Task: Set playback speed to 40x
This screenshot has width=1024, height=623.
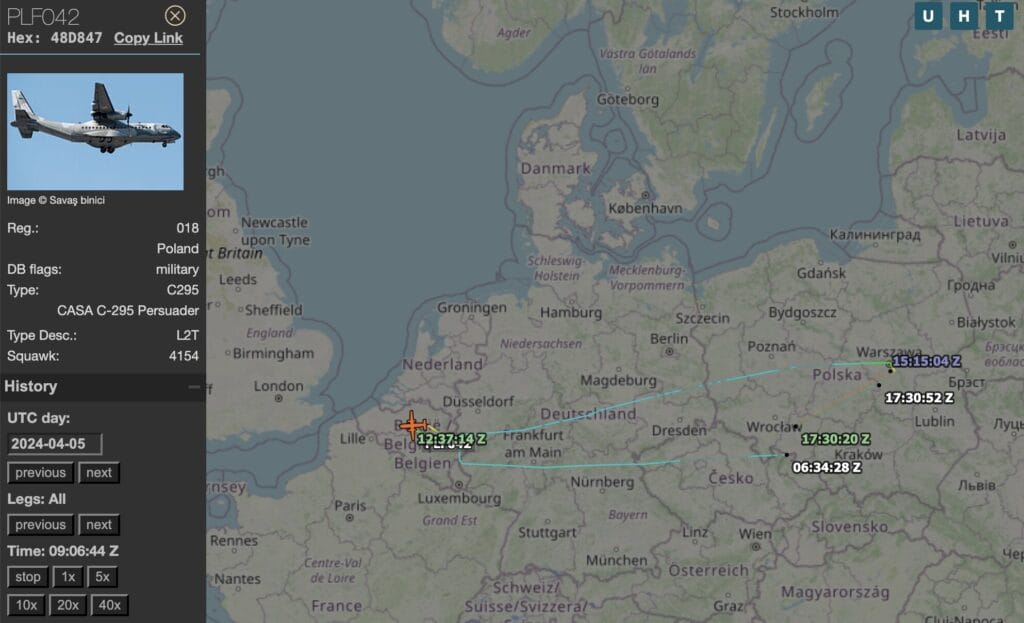Action: tap(110, 605)
